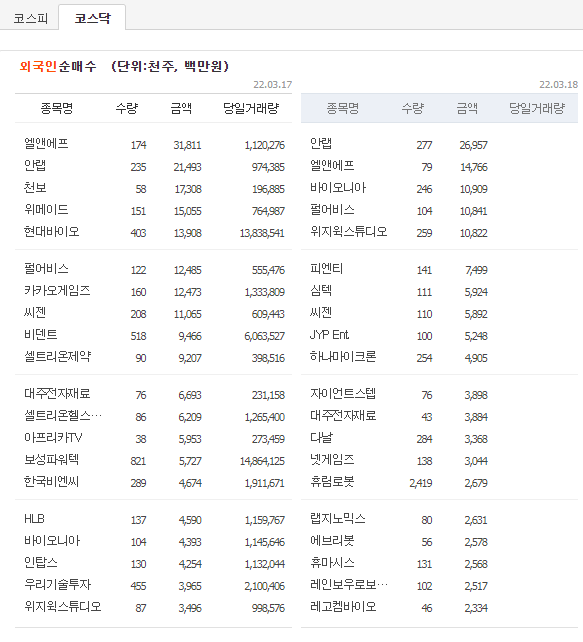The image size is (583, 642).
Task: Click the truncated 셀트리온헬스… stock name
Action: coord(63,416)
